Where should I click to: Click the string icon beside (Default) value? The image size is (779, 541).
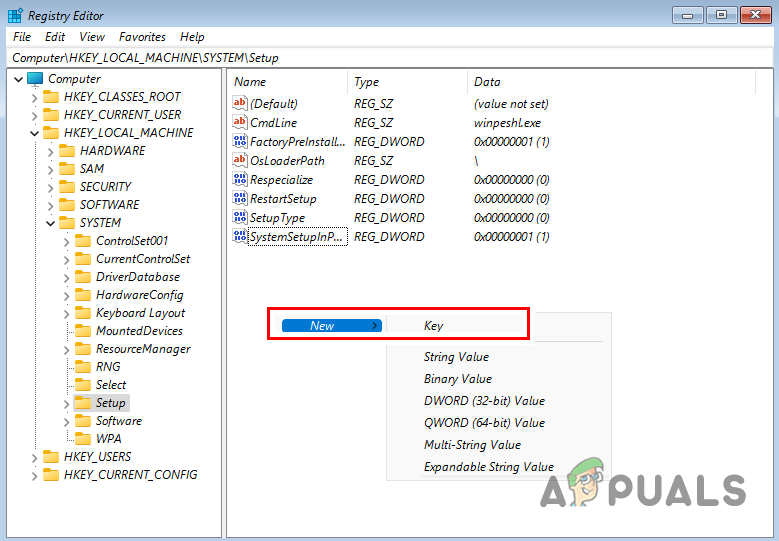[x=239, y=103]
